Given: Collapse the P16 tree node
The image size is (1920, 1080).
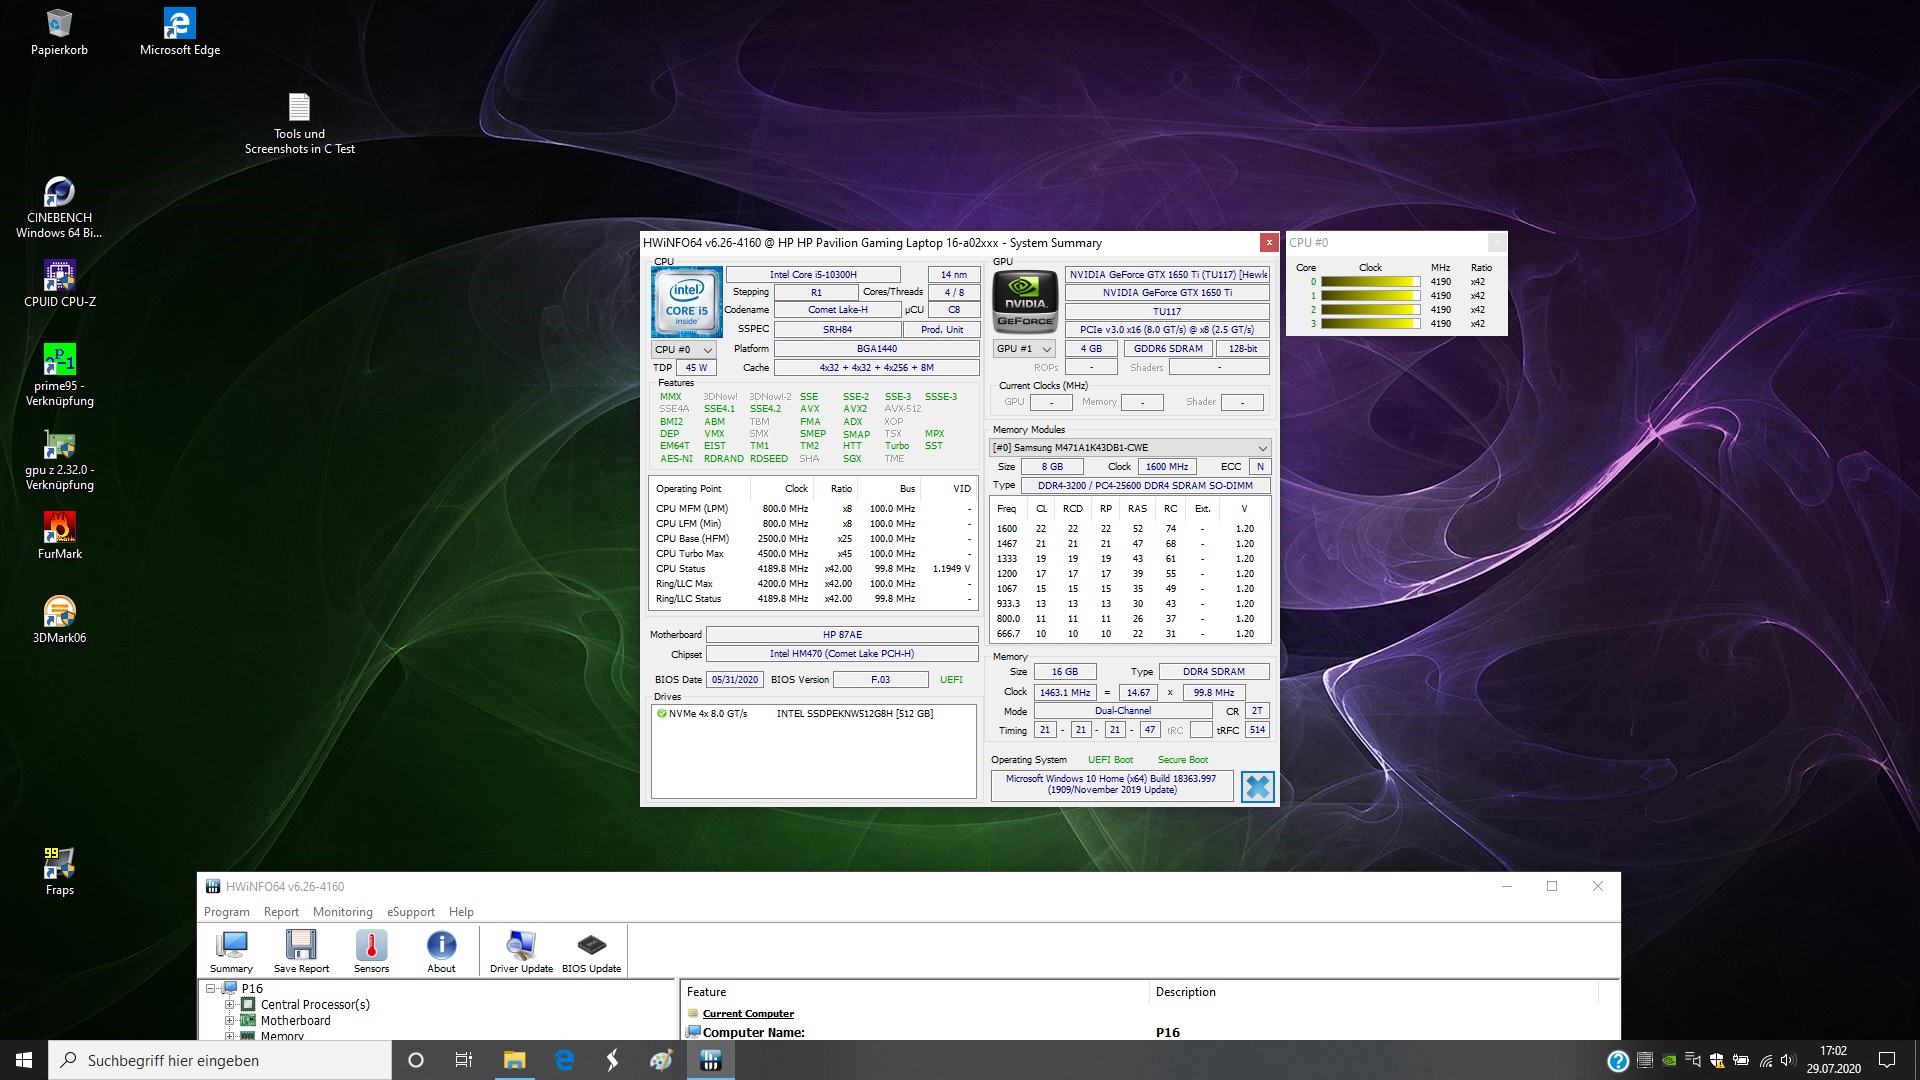Looking at the screenshot, I should click(x=211, y=988).
